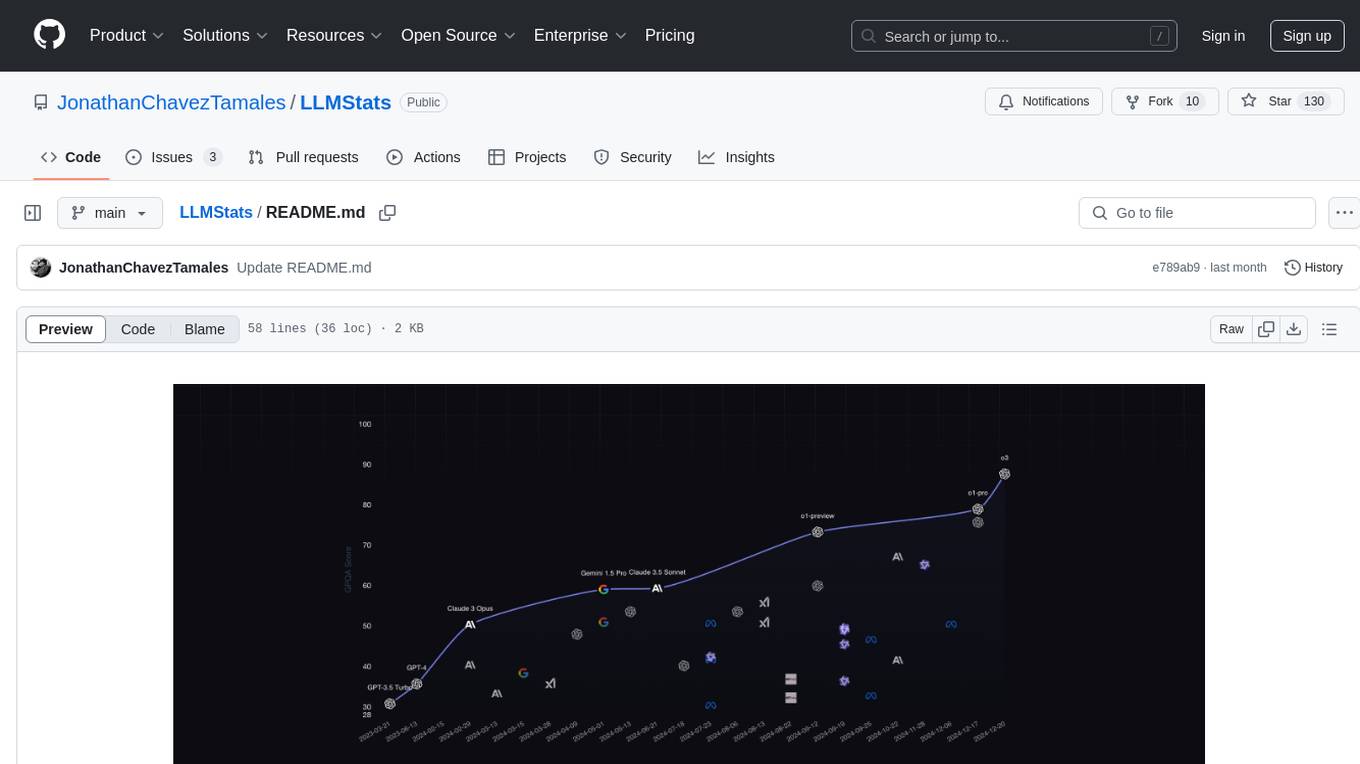This screenshot has width=1360, height=764.
Task: Expand the Resources menu
Action: (334, 35)
